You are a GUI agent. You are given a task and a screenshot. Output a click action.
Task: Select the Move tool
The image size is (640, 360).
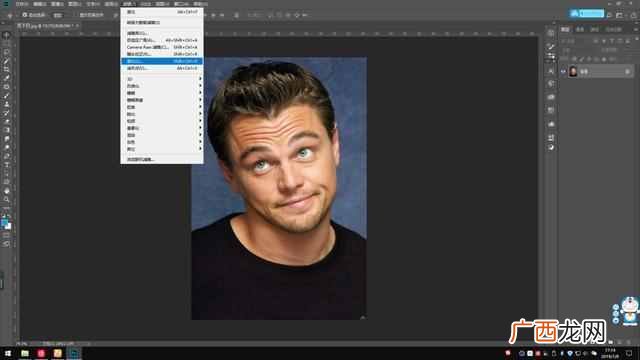[7, 36]
